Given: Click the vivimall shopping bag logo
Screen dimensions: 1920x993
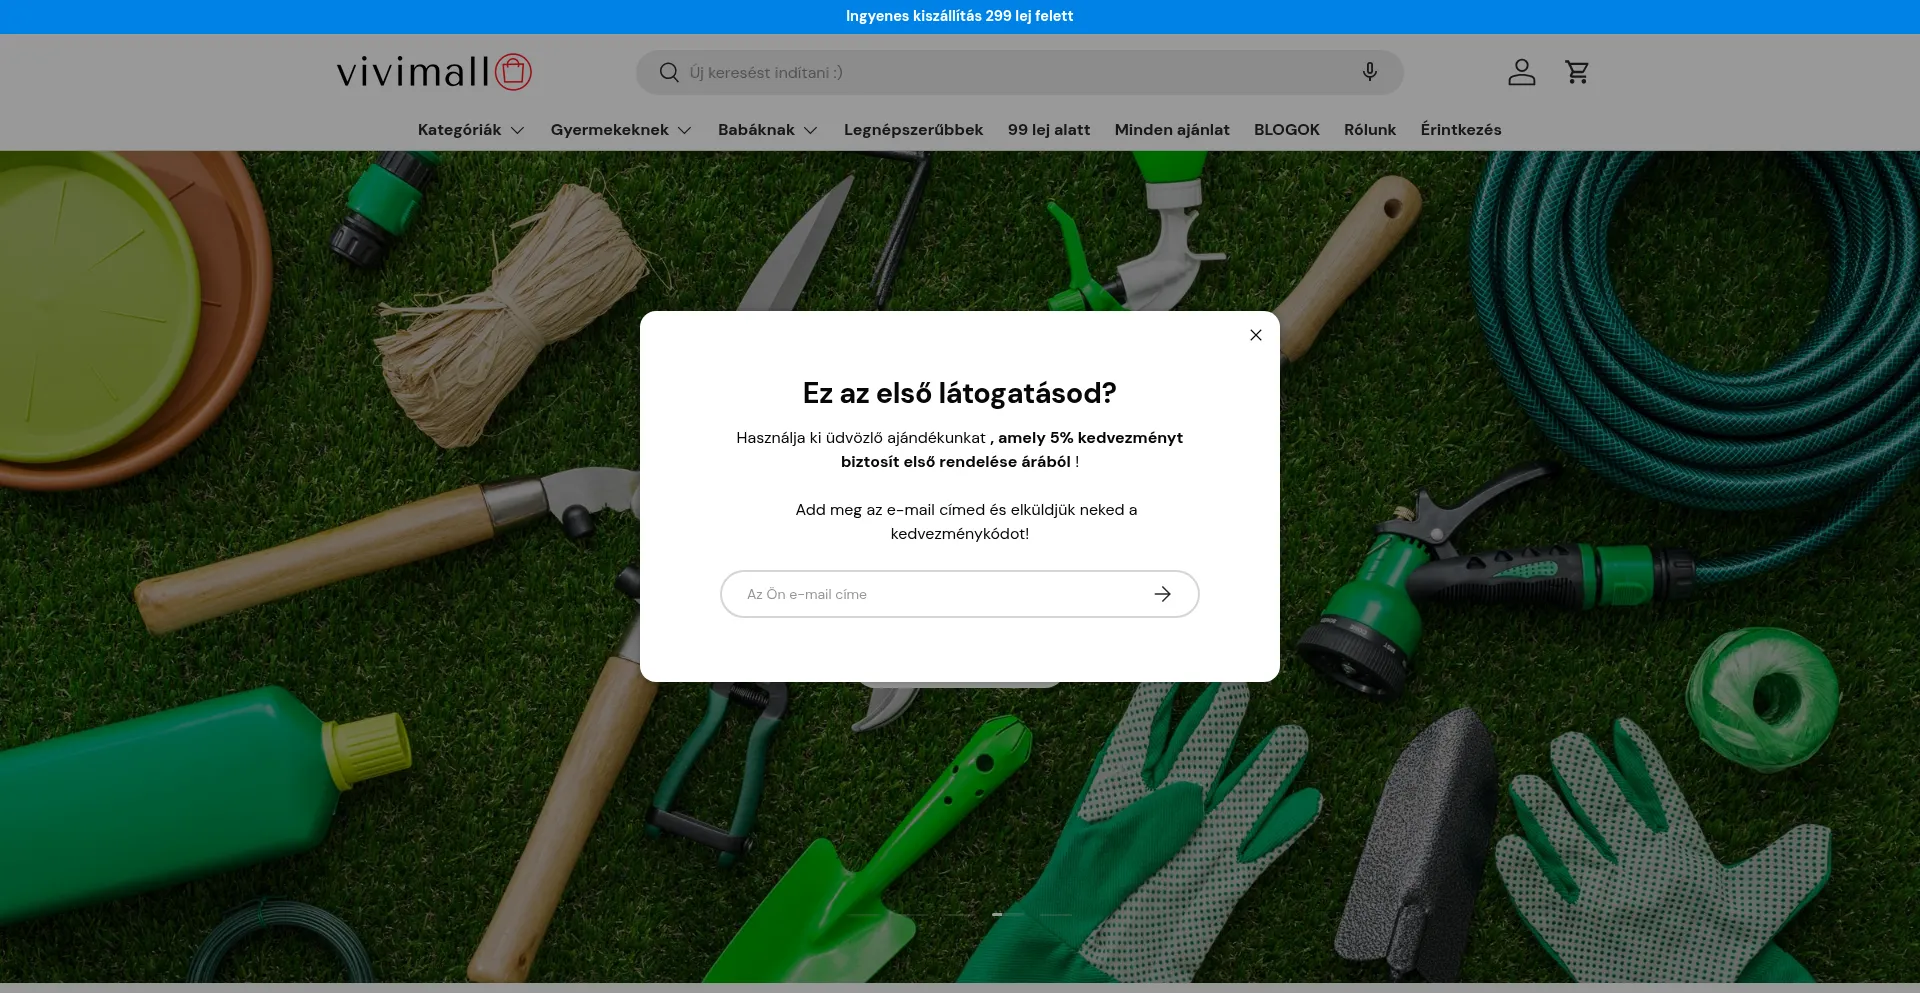Looking at the screenshot, I should point(434,72).
